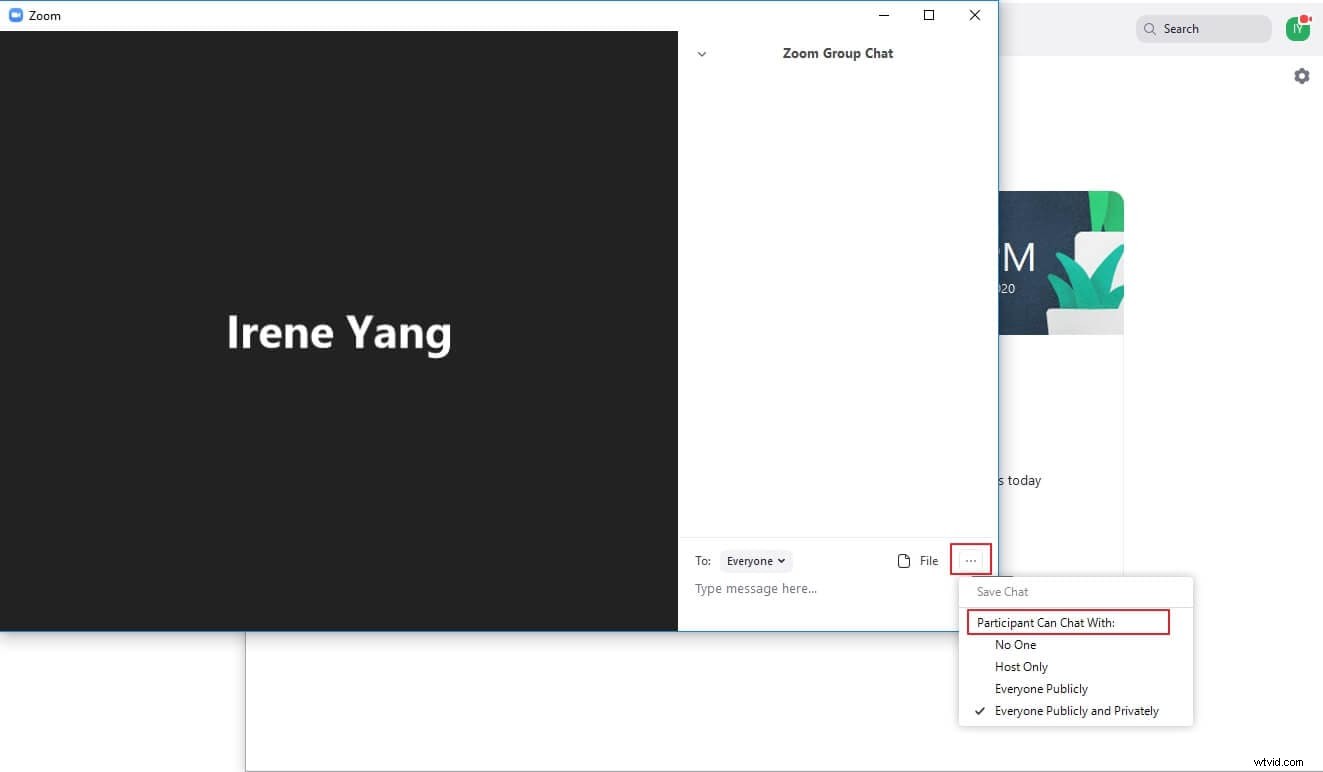The image size is (1323, 772).
Task: Click the Zoom logo in the title bar
Action: [16, 15]
